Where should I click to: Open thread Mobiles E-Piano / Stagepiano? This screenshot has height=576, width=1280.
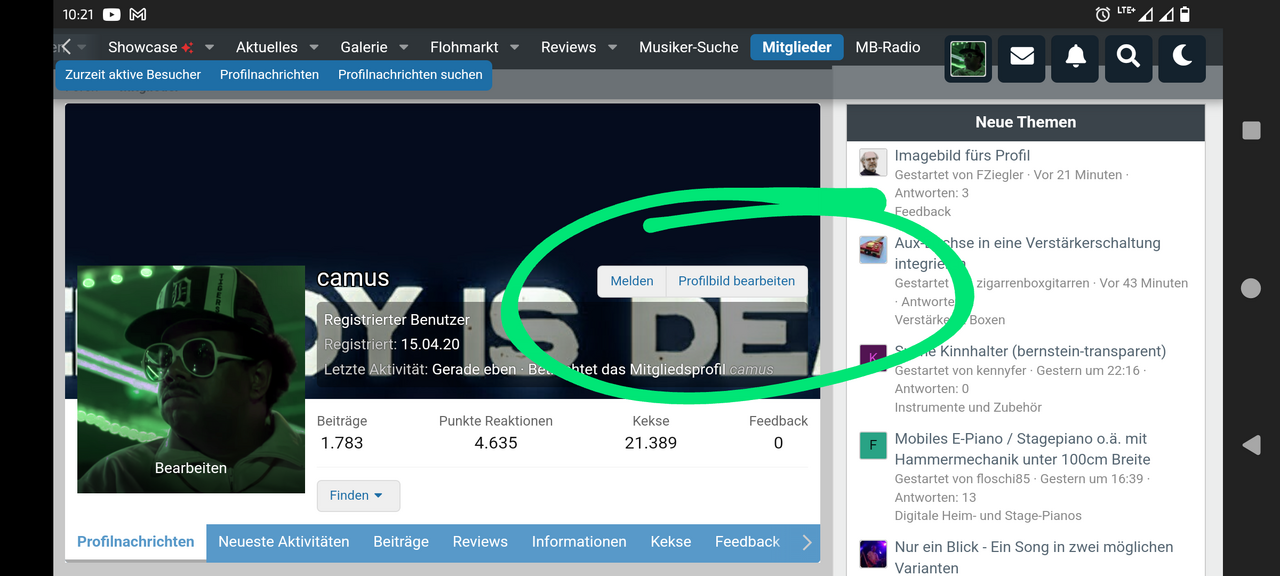click(x=1022, y=449)
